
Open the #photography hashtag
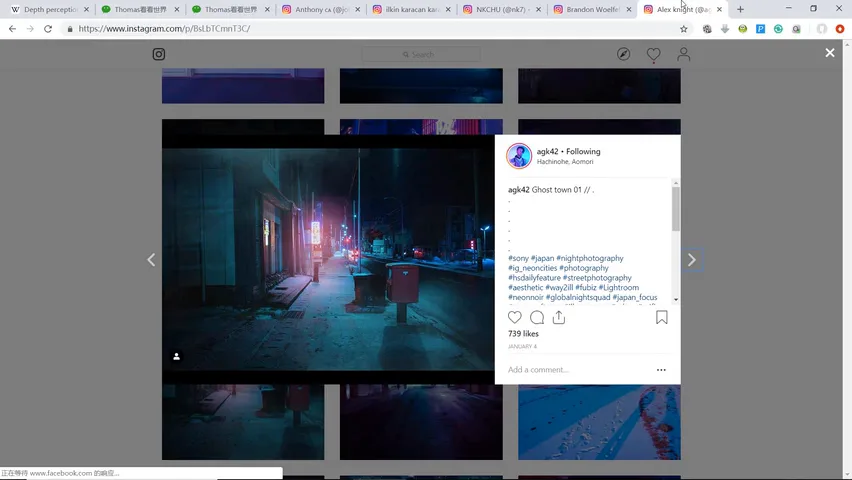coord(584,268)
